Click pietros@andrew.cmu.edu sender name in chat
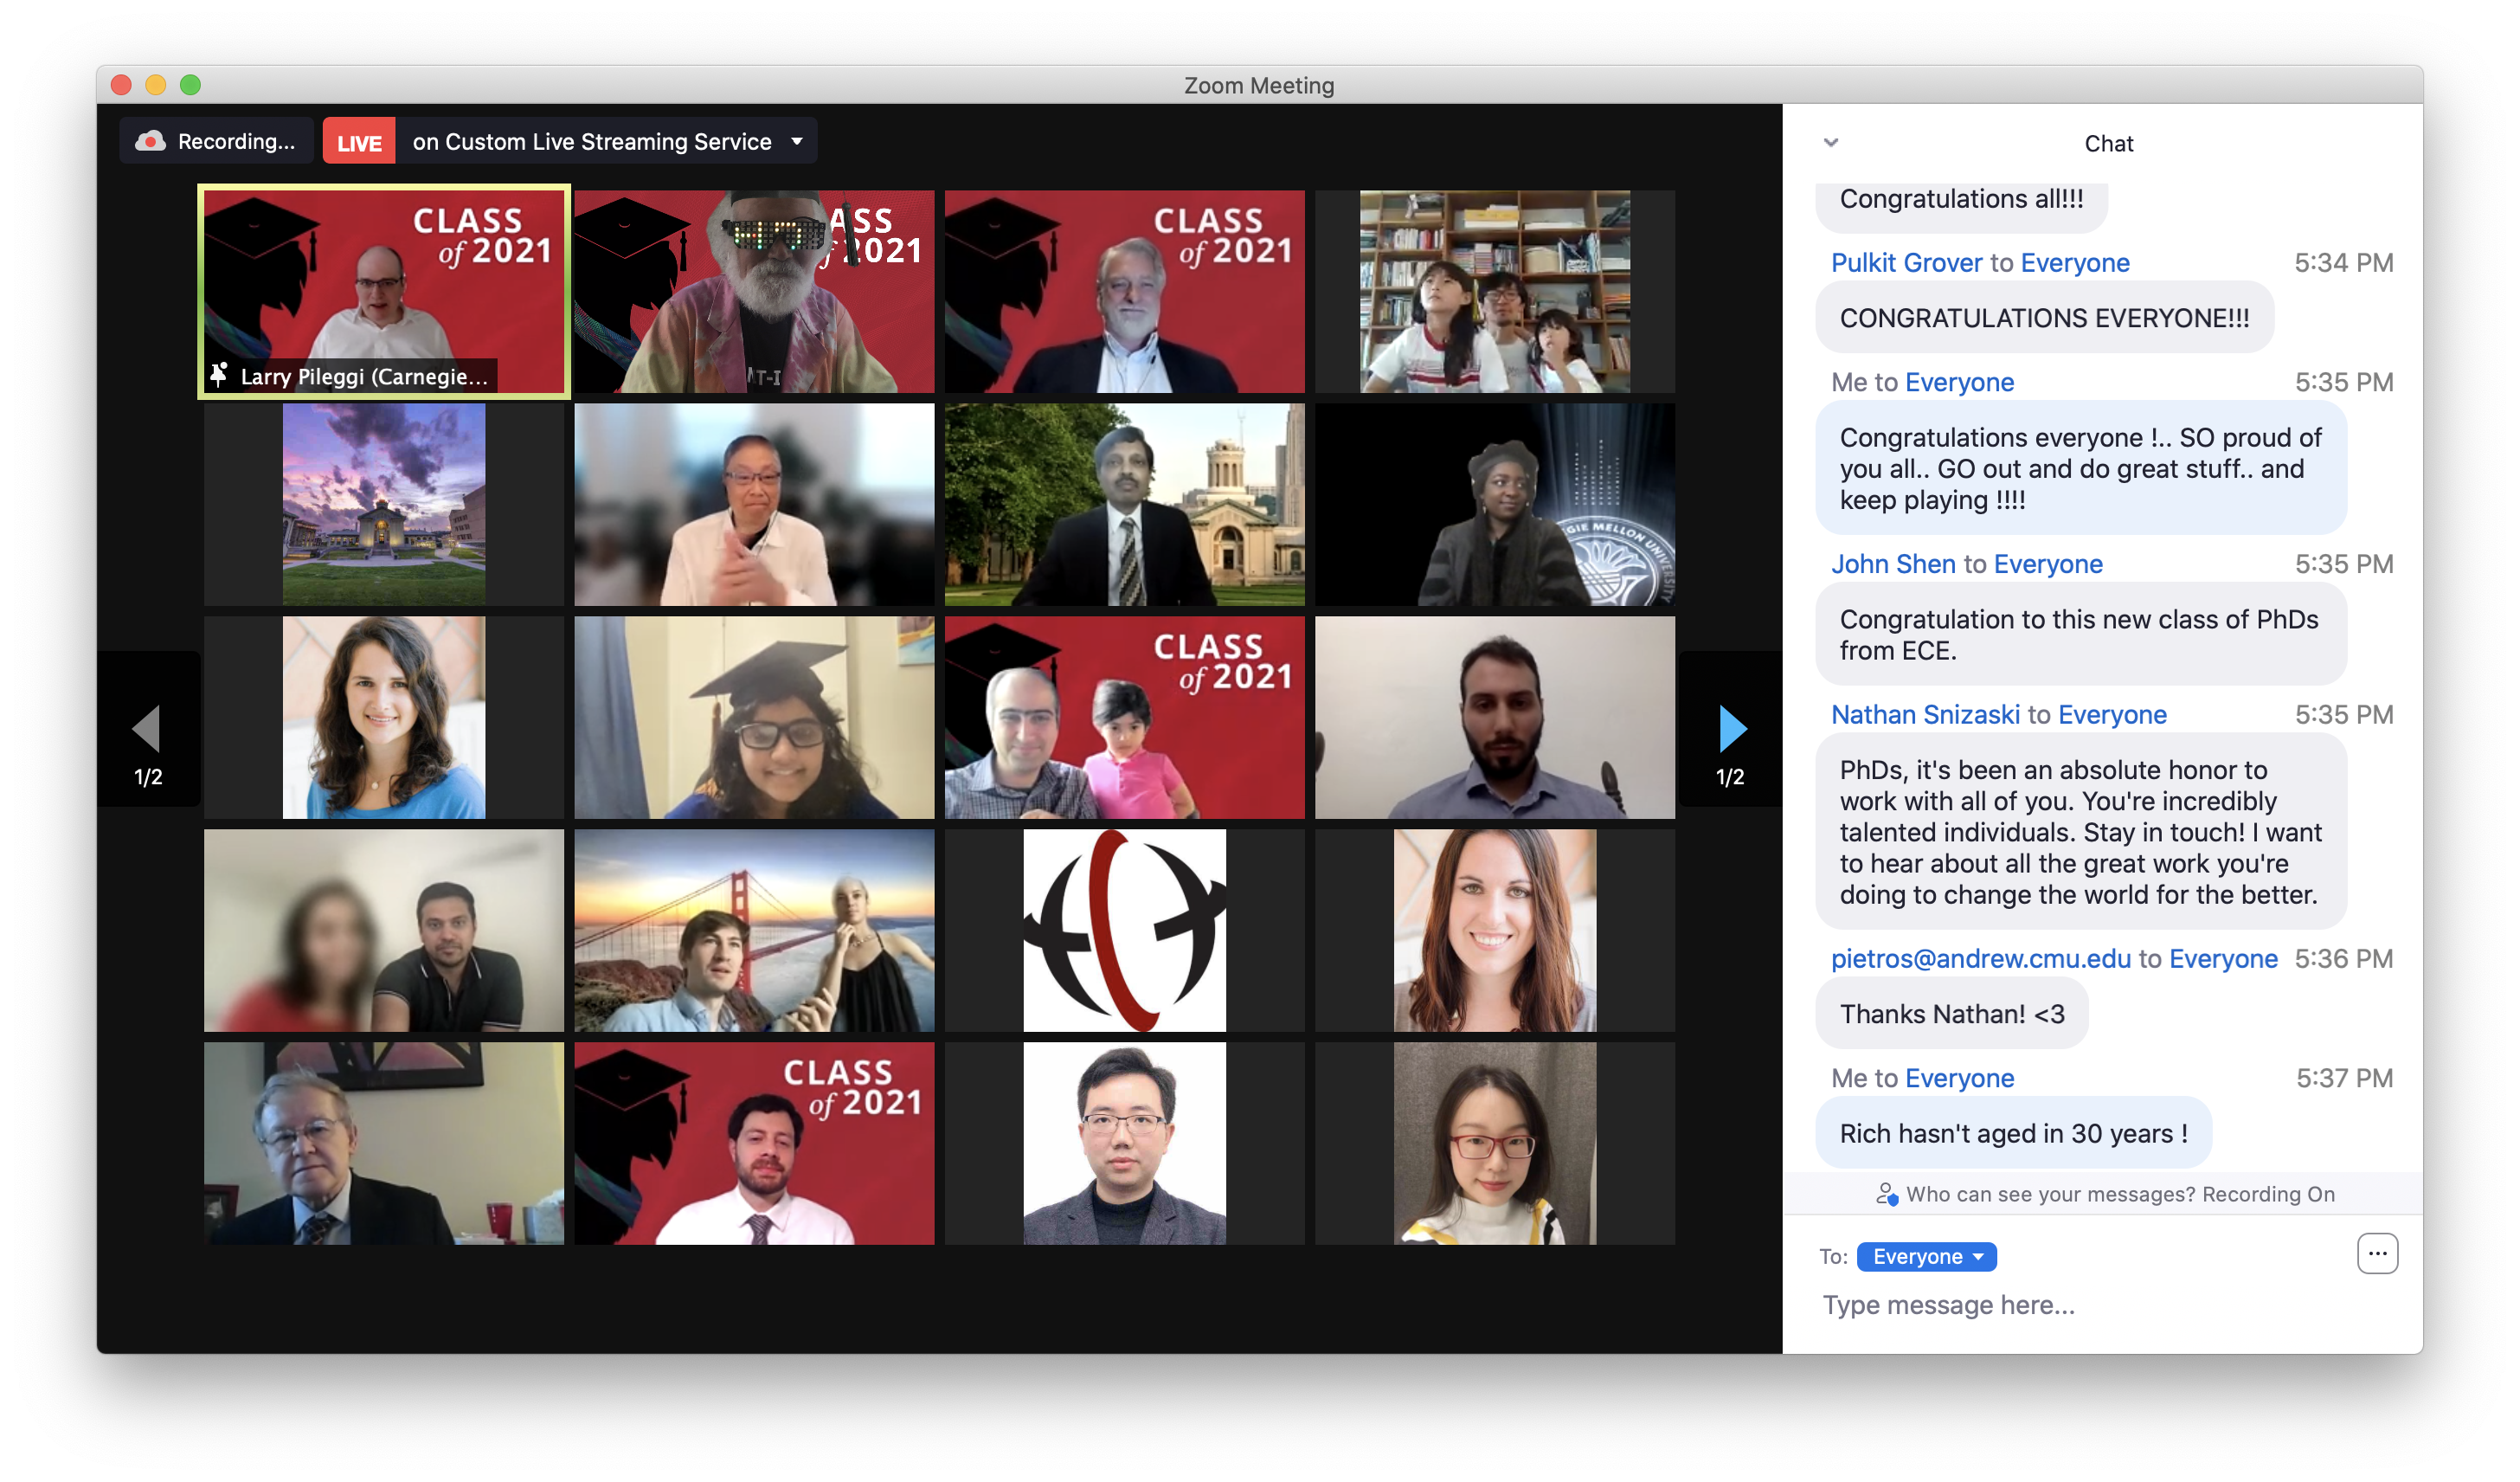Viewport: 2520px width, 1482px height. (x=1980, y=959)
